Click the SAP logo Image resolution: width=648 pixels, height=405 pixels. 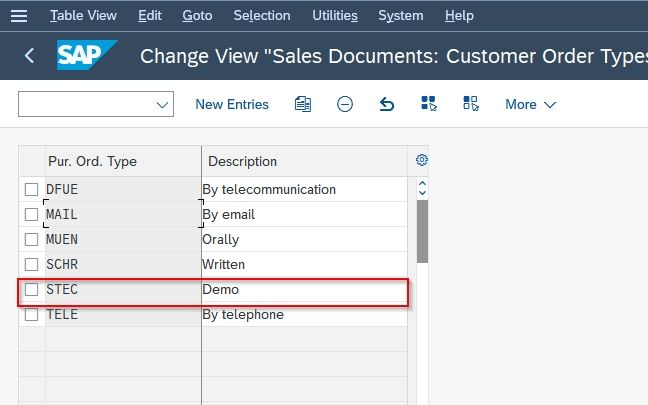[x=87, y=55]
